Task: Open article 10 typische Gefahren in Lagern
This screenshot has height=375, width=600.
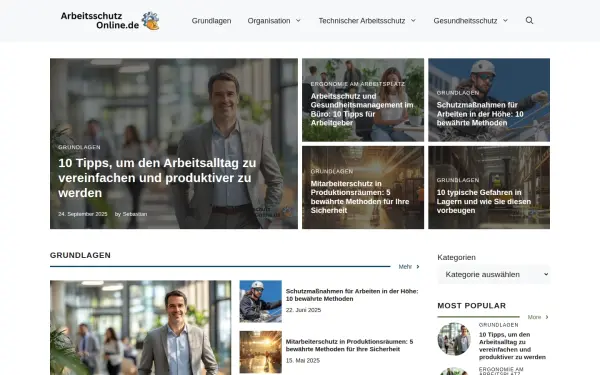Action: pyautogui.click(x=484, y=201)
